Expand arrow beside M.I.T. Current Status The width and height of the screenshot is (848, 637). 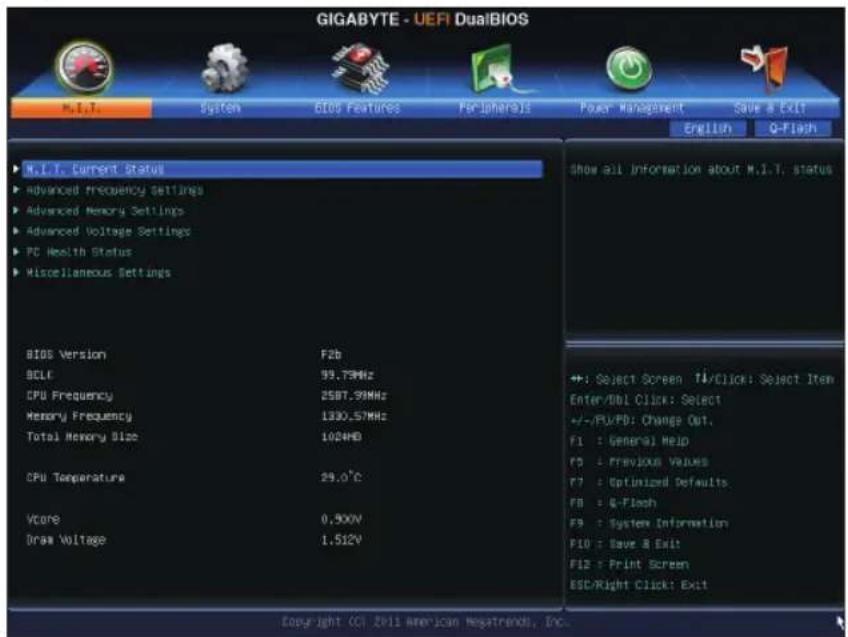[x=16, y=169]
